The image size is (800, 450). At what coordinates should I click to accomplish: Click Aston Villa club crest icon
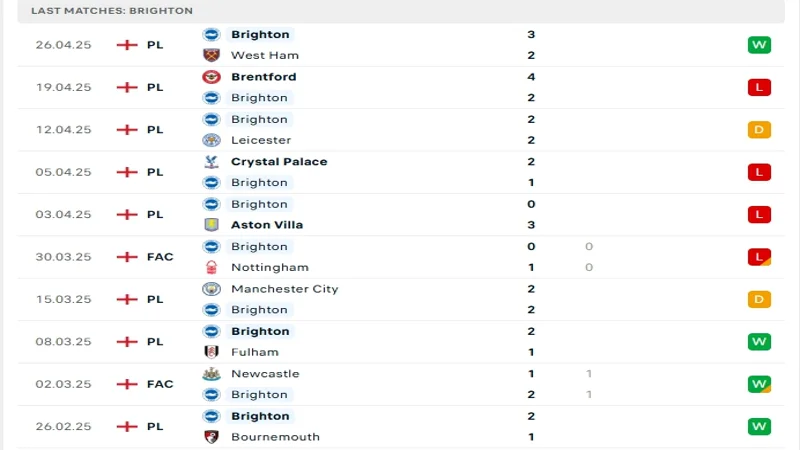[211, 225]
